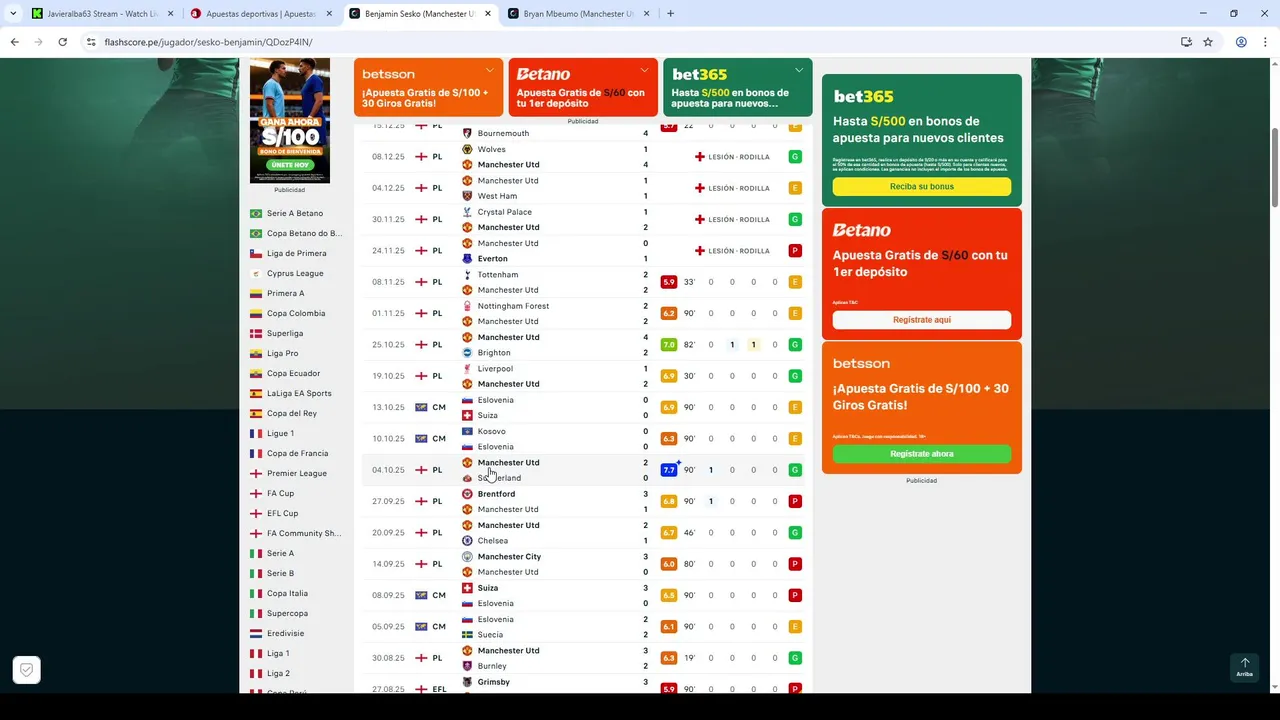This screenshot has height=720, width=1280.
Task: Click the Burnley team name
Action: [492, 666]
